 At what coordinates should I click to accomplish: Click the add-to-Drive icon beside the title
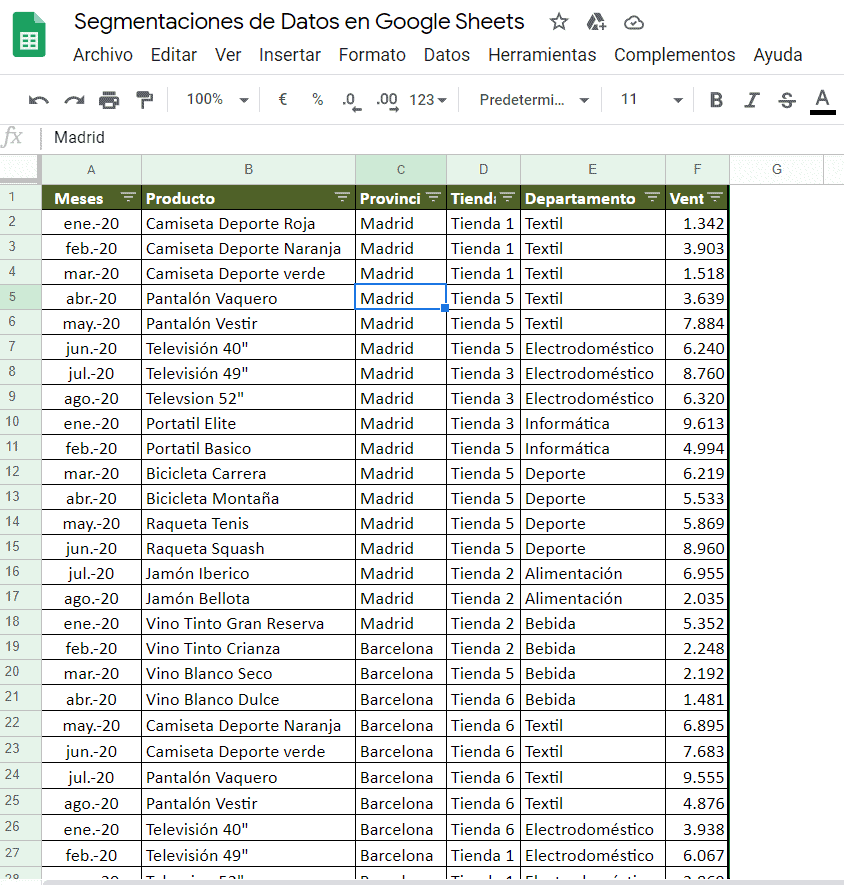596,22
